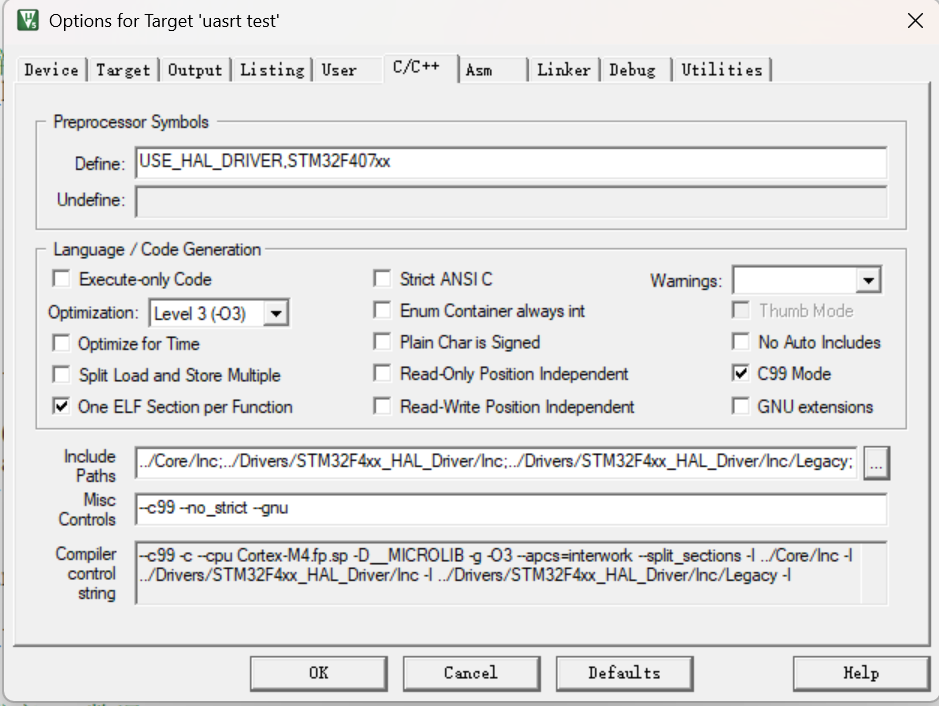Viewport: 939px width, 706px height.
Task: Open Help for this dialog
Action: click(861, 673)
